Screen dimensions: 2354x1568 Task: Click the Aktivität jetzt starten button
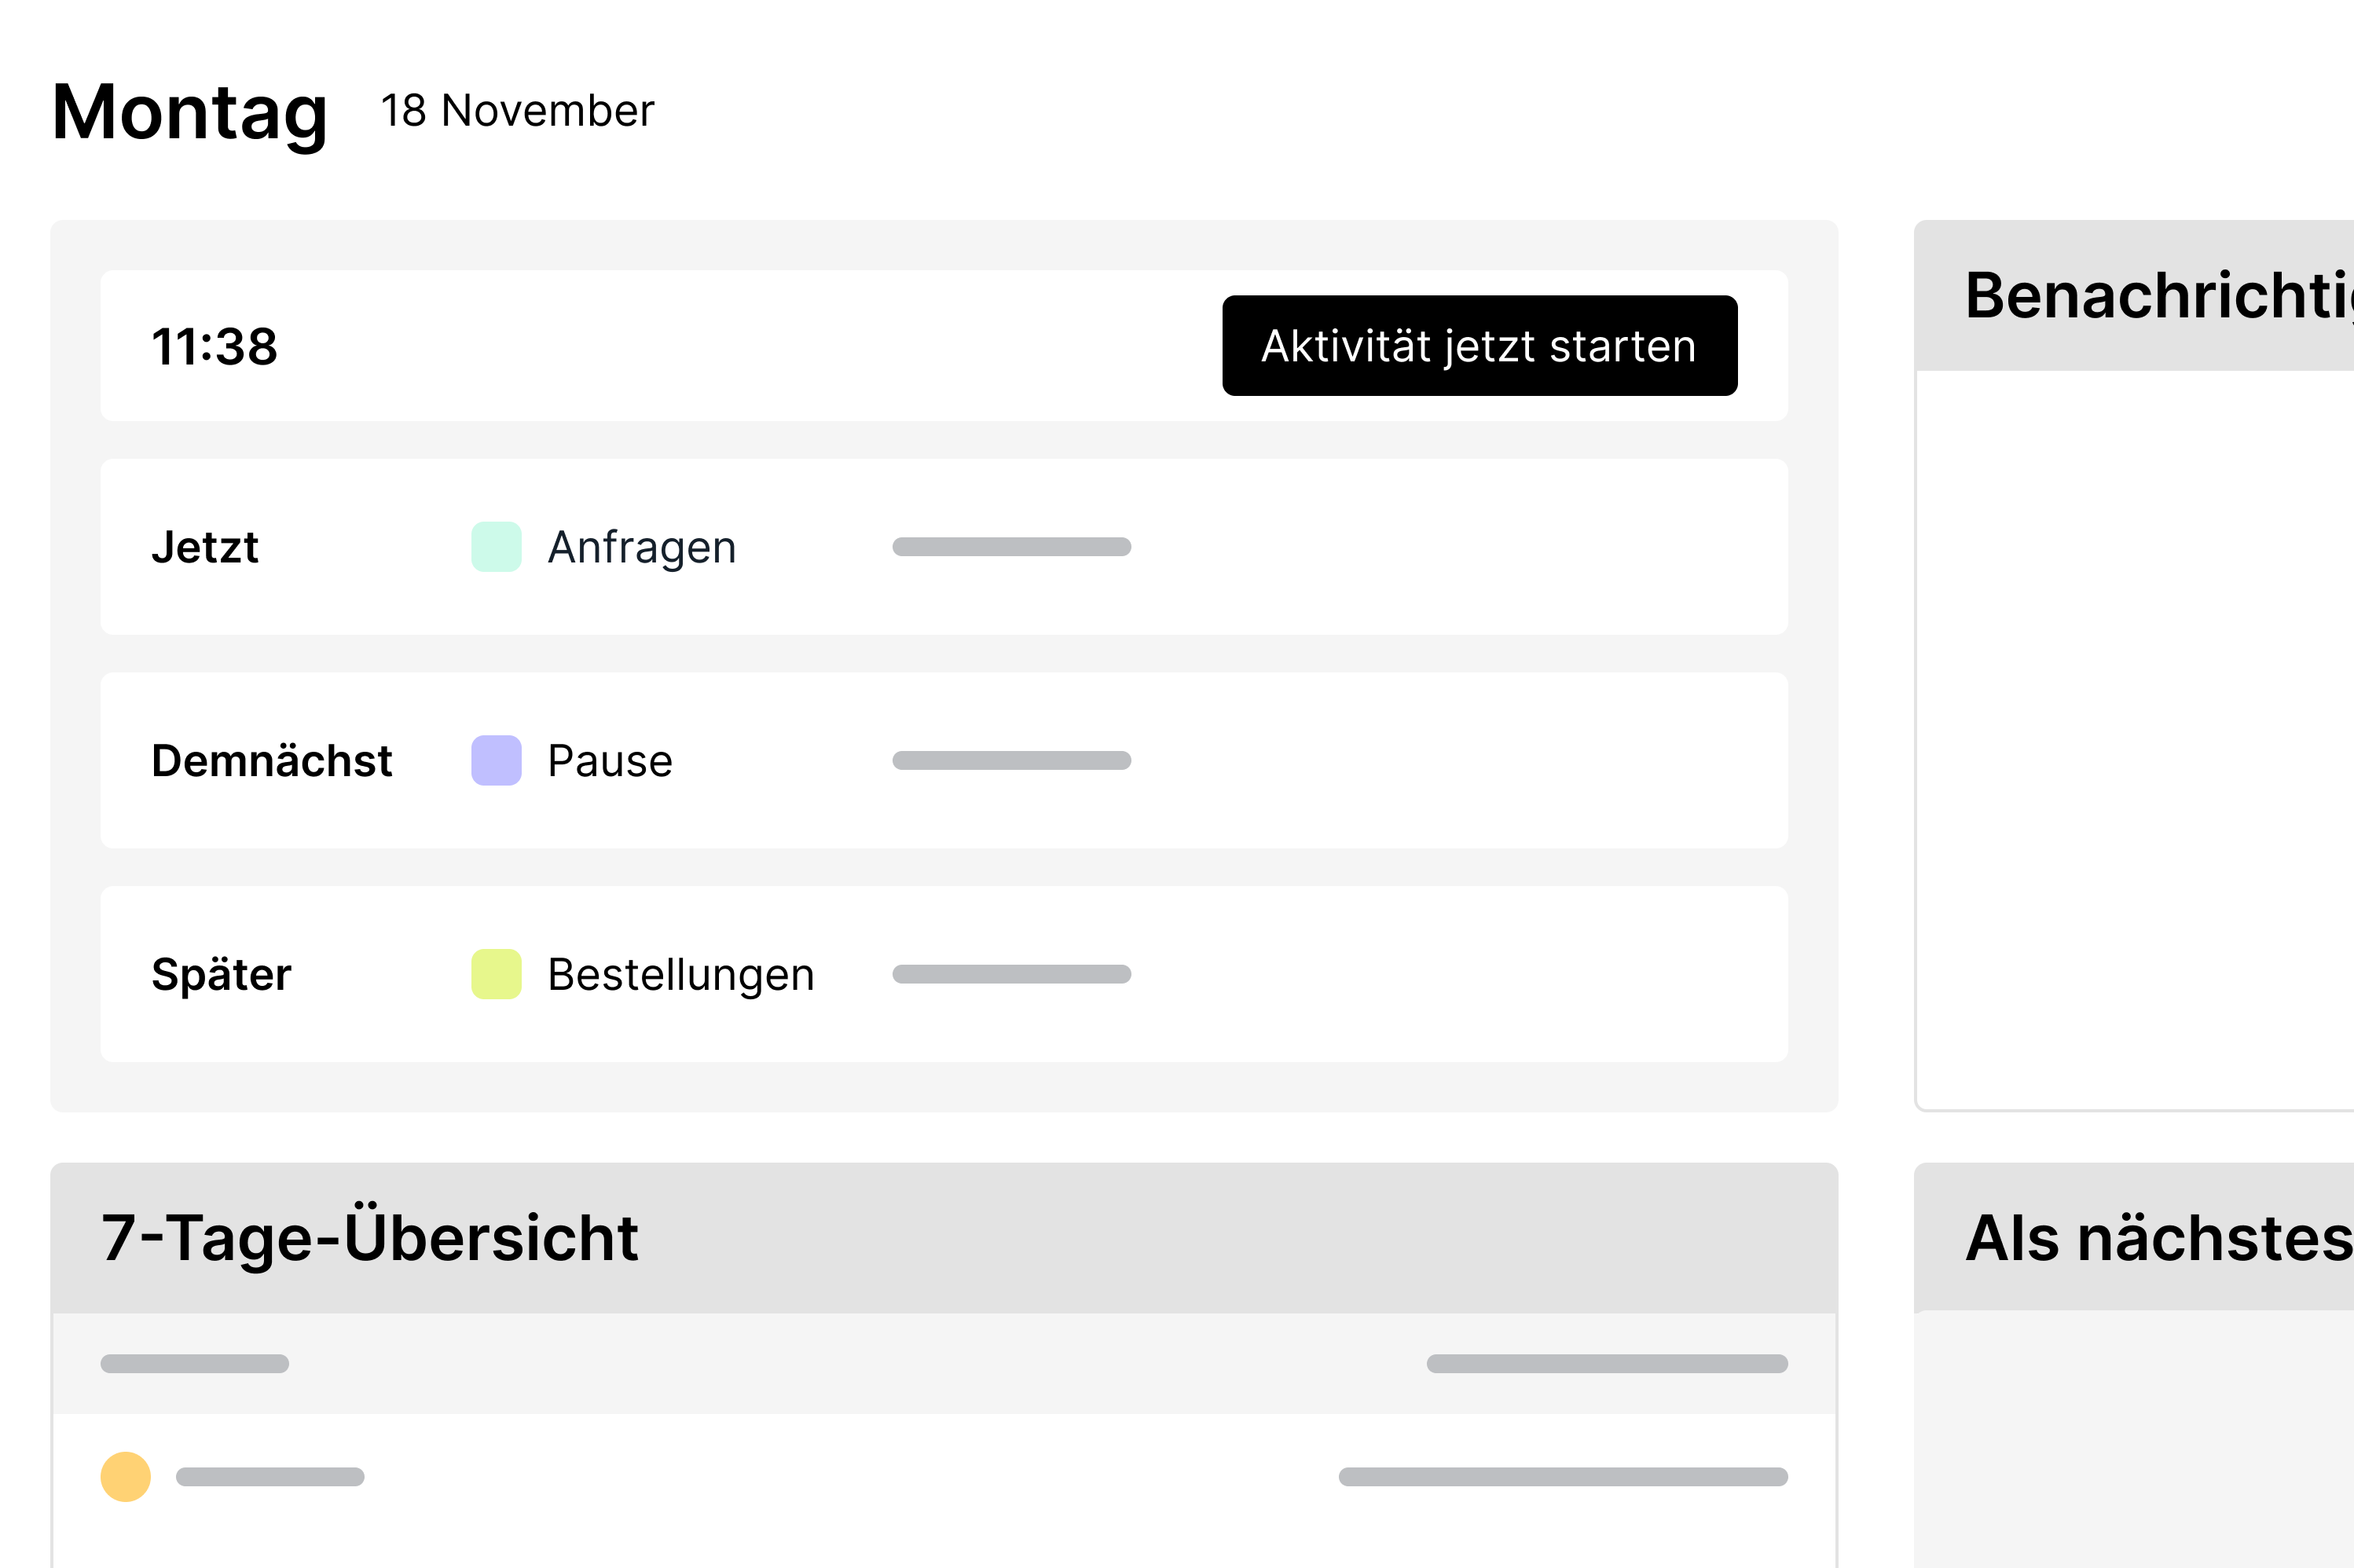(x=1478, y=346)
